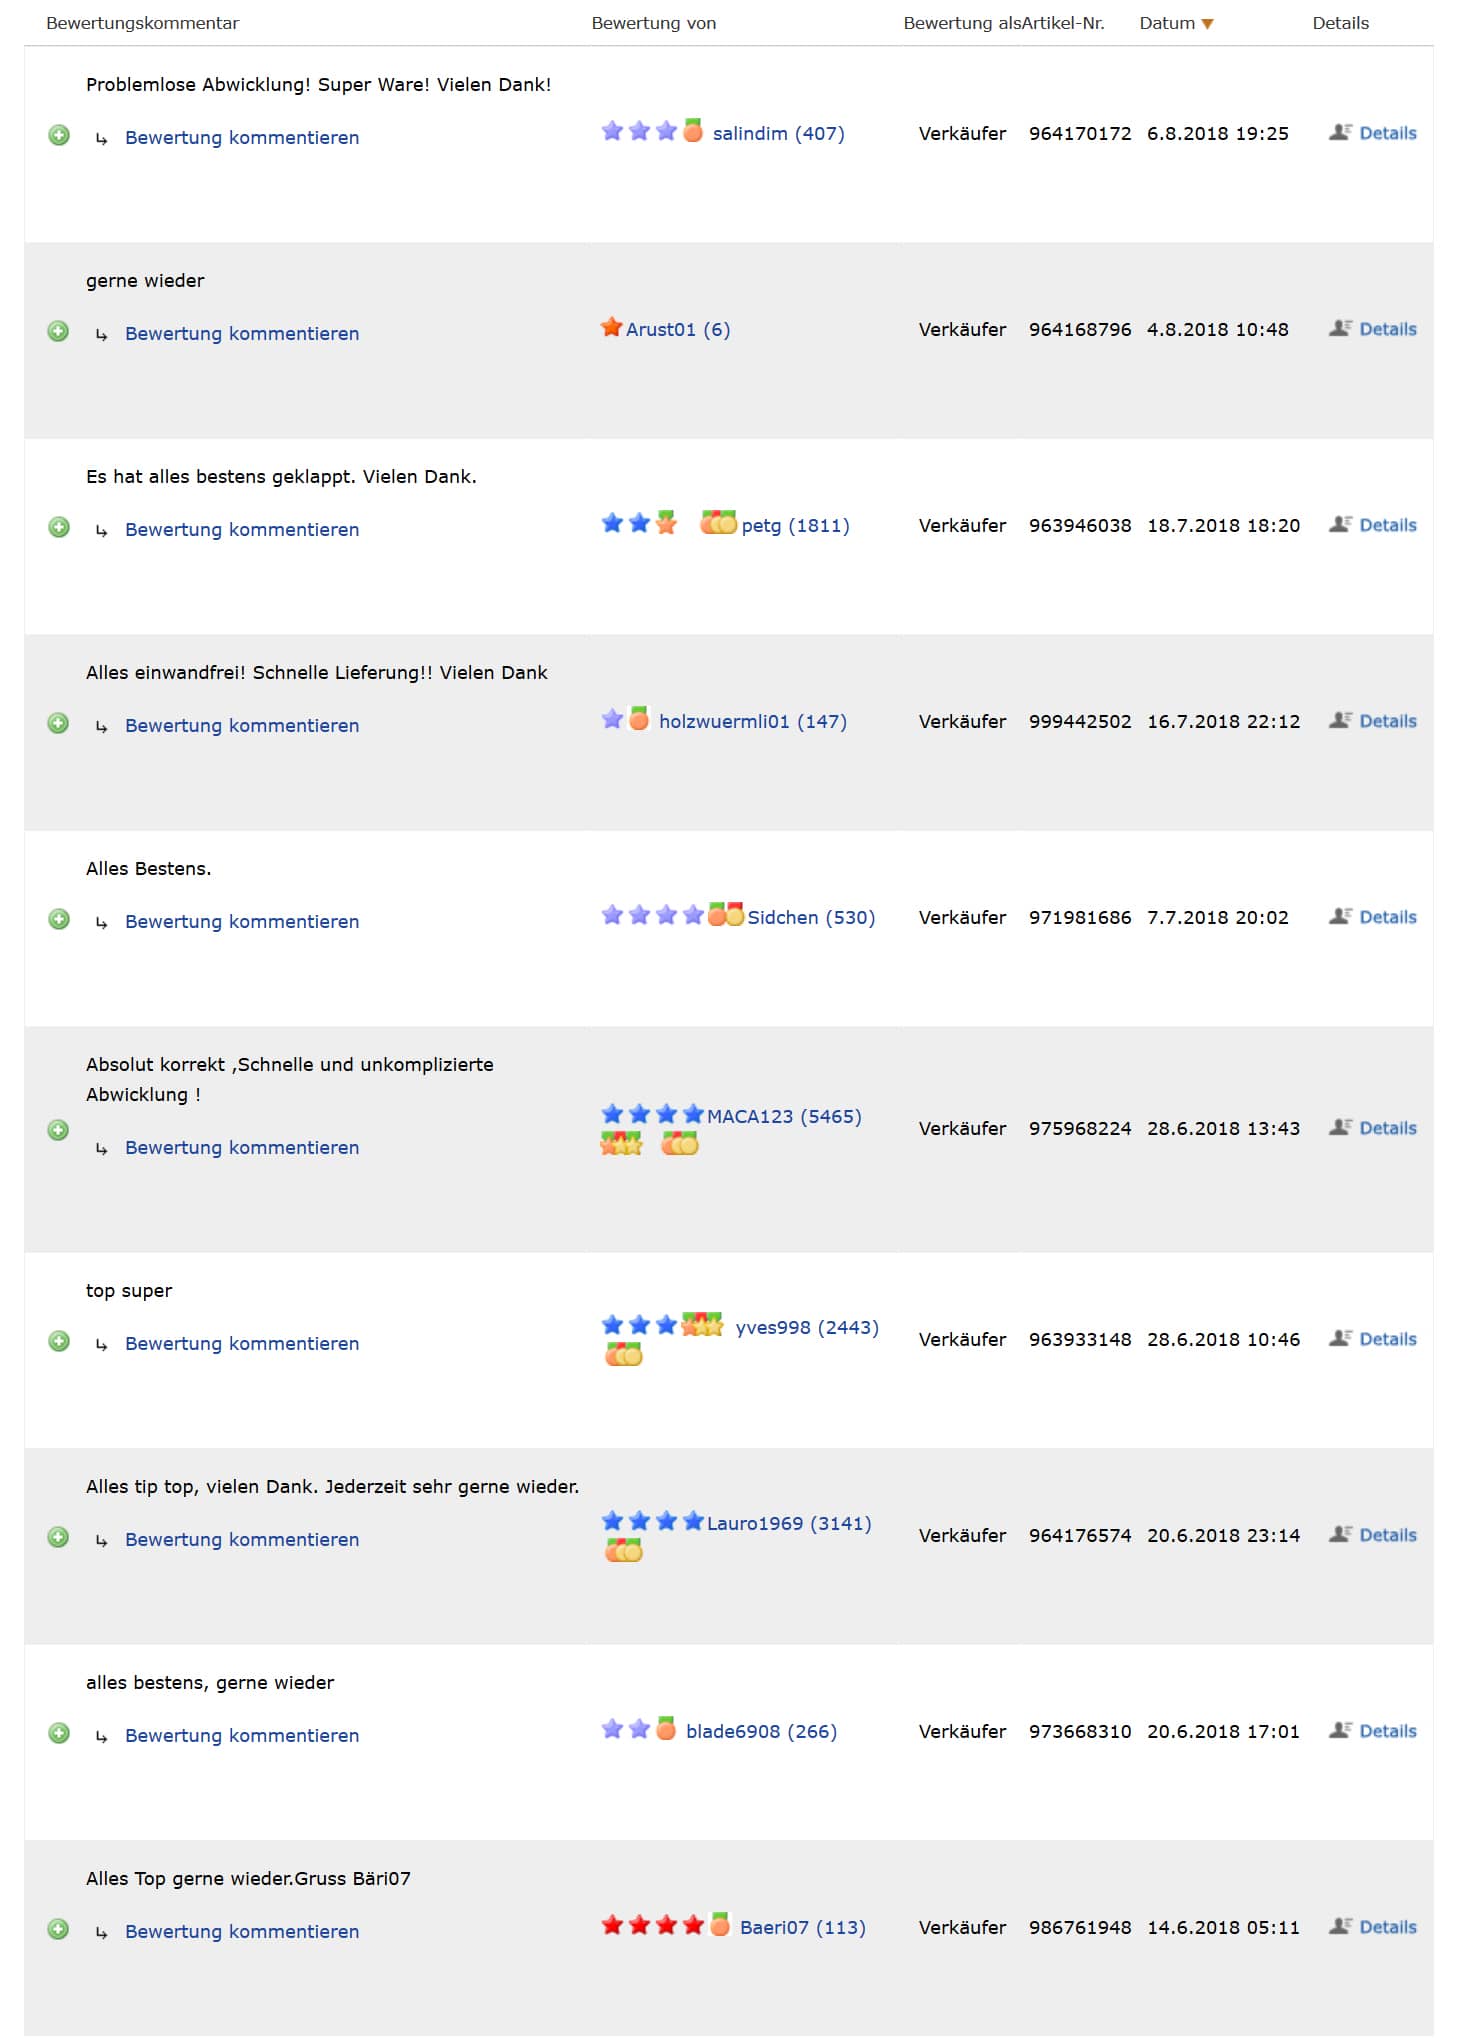Comment on Lauro1969's rating via Bewertung kommentieren

(242, 1539)
